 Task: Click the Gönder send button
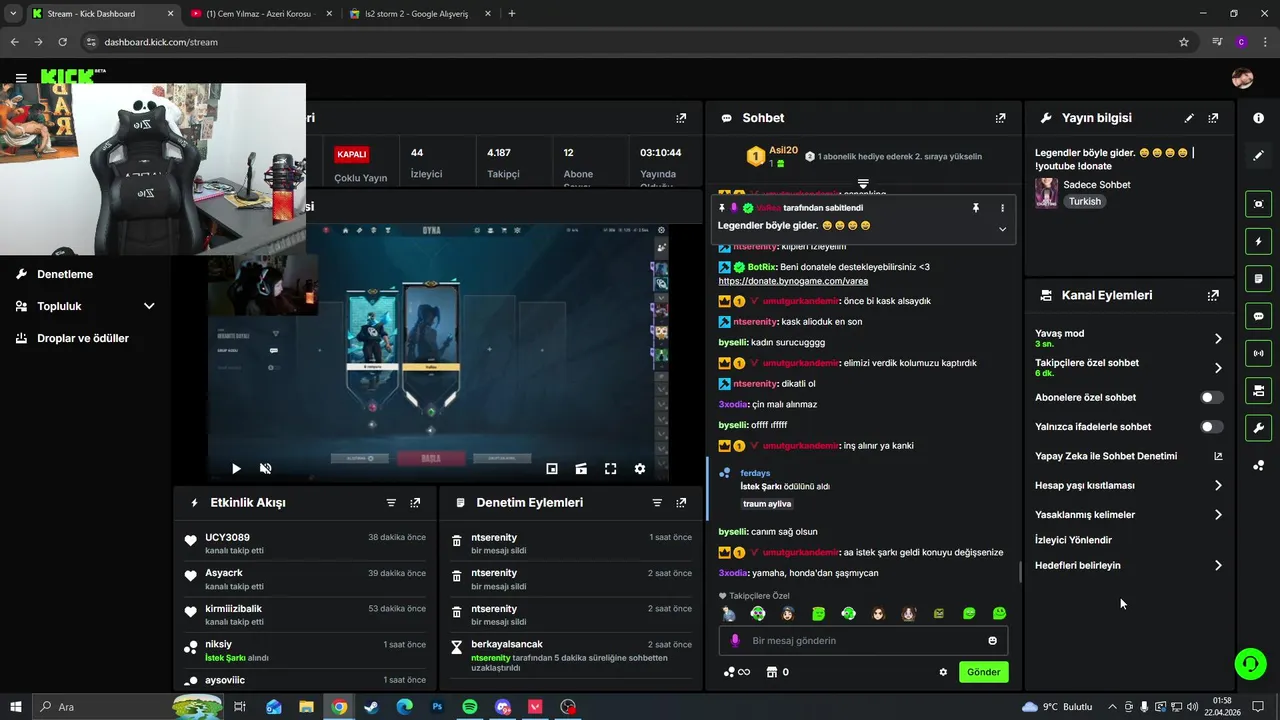[983, 672]
